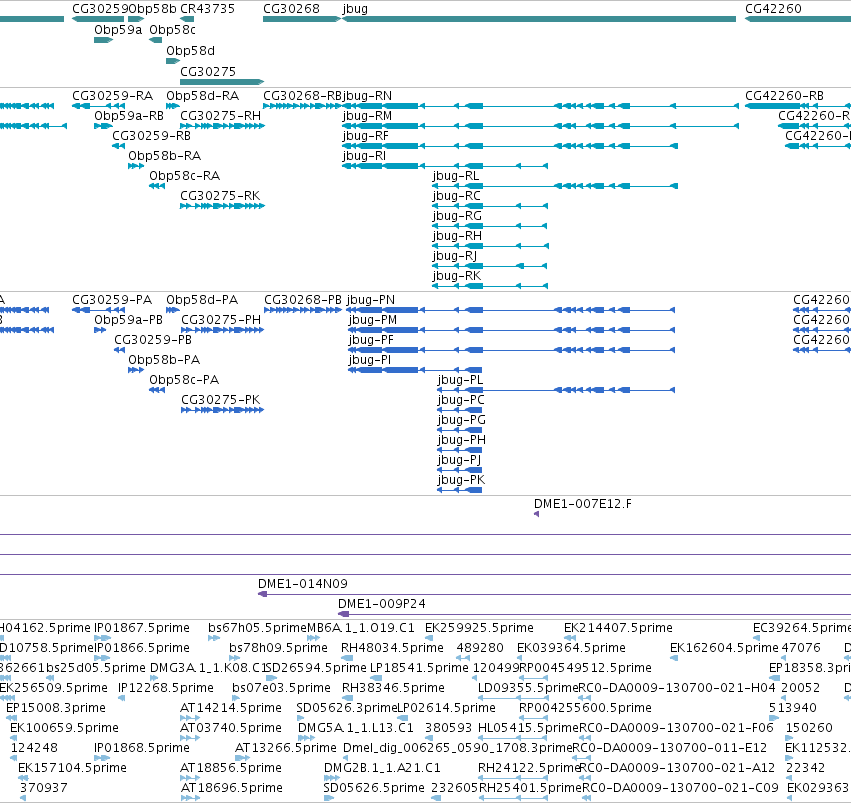
Task: Select the CG30275 gene label
Action: pos(208,72)
